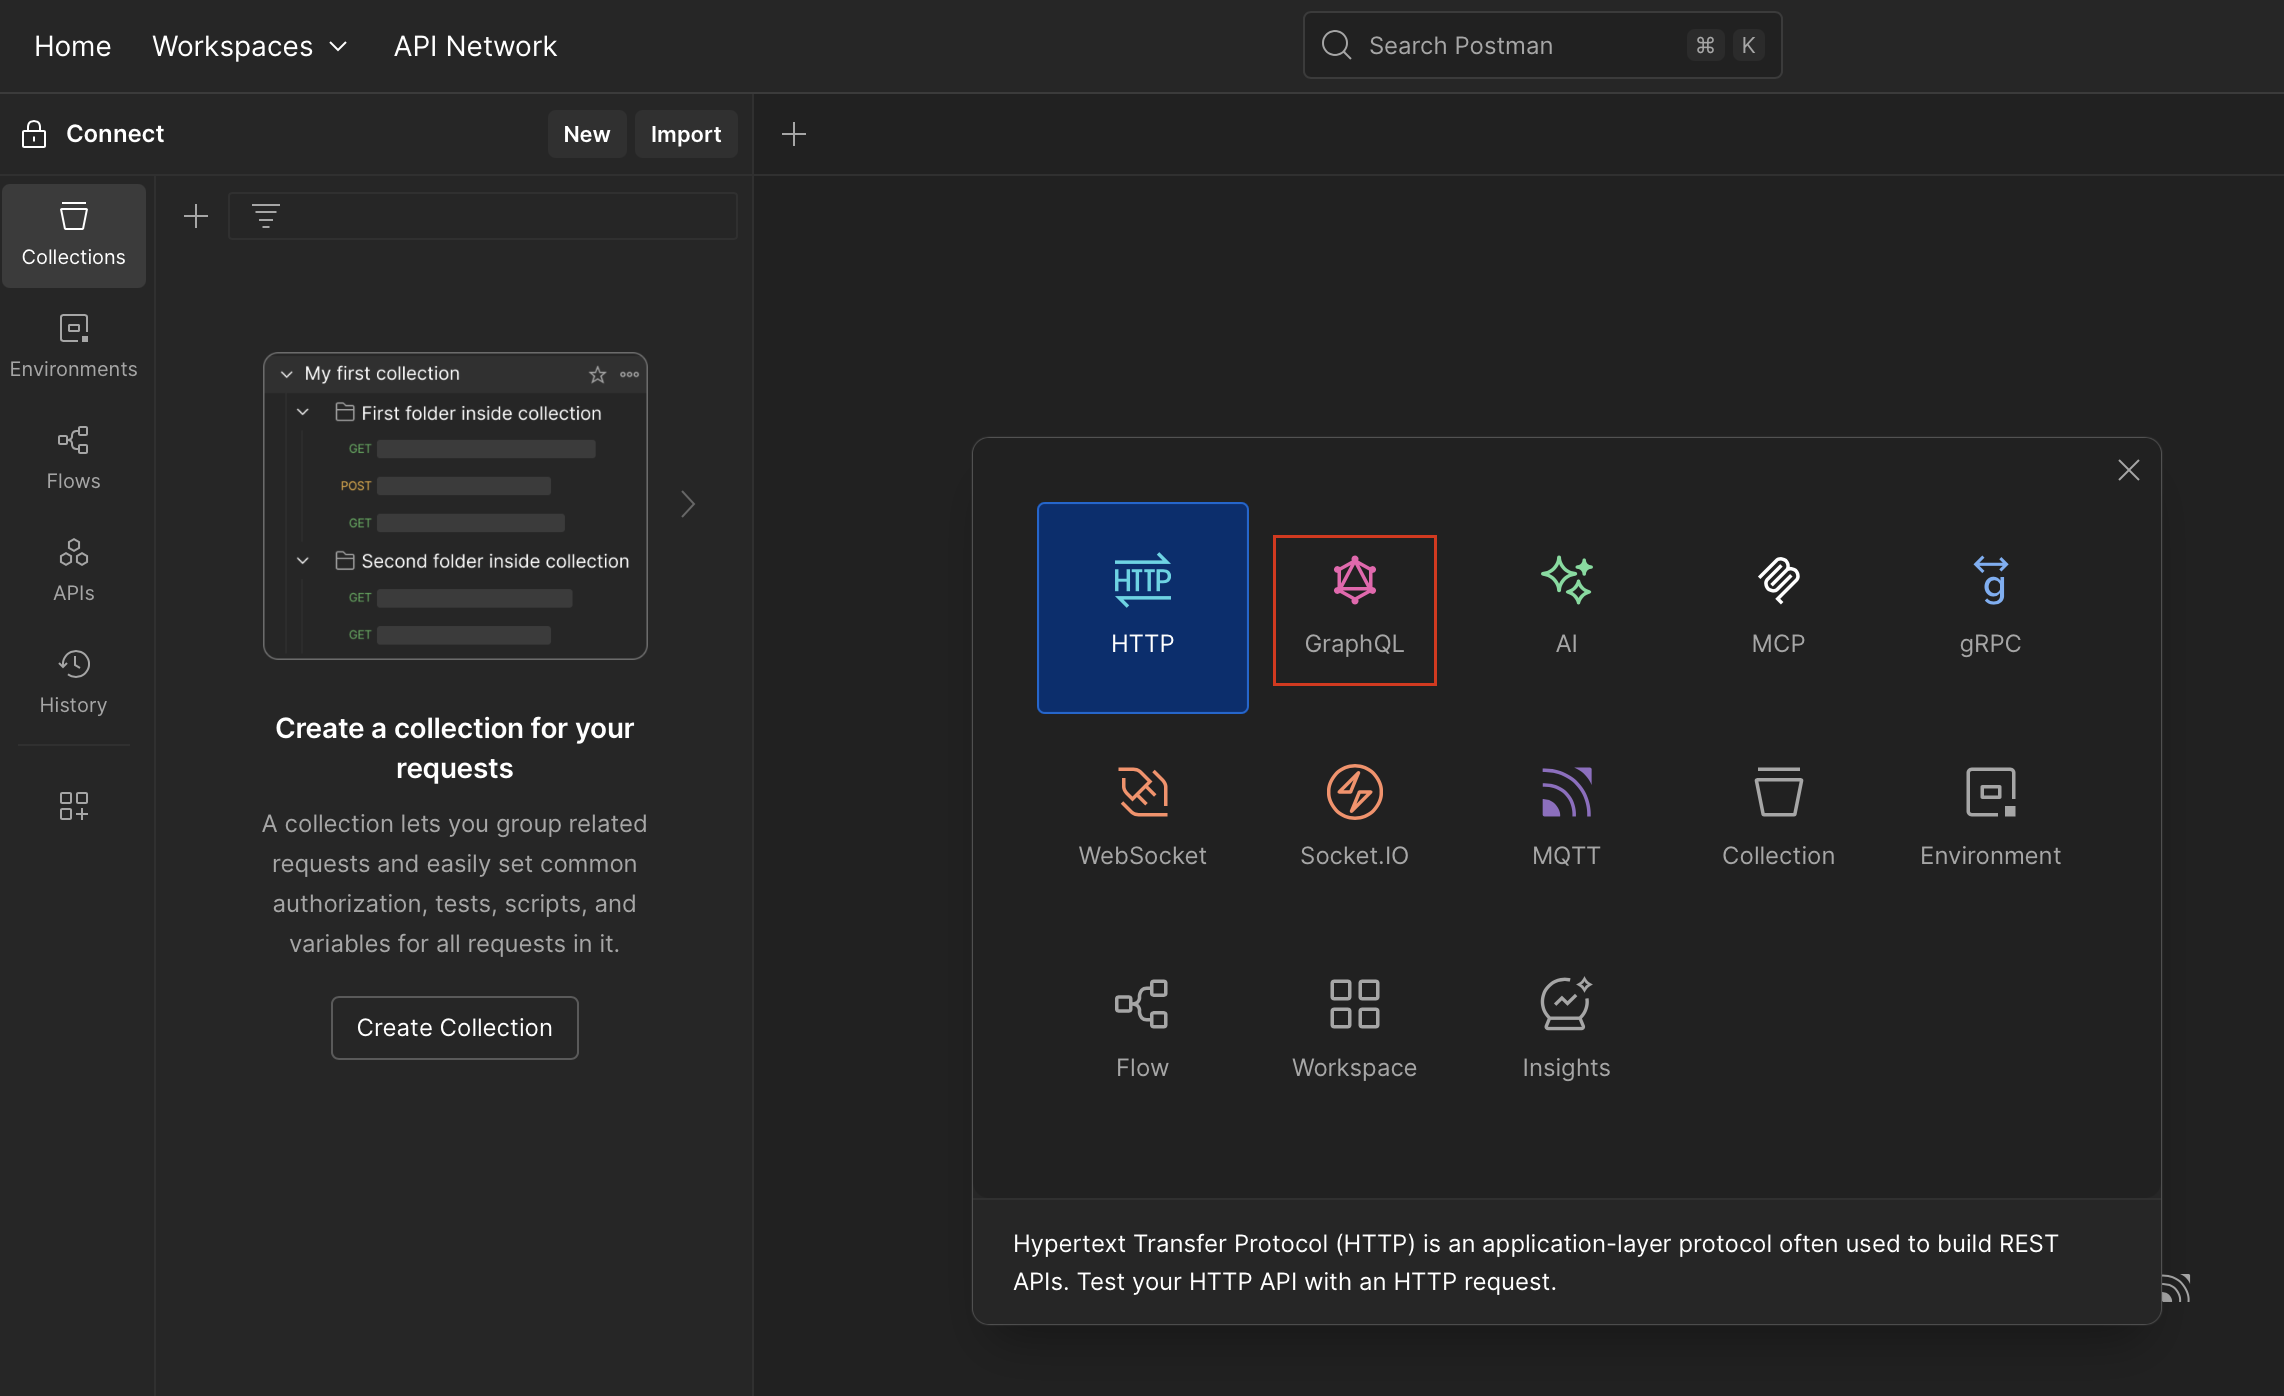Click the New button
Viewport: 2284px width, 1396px height.
tap(587, 134)
